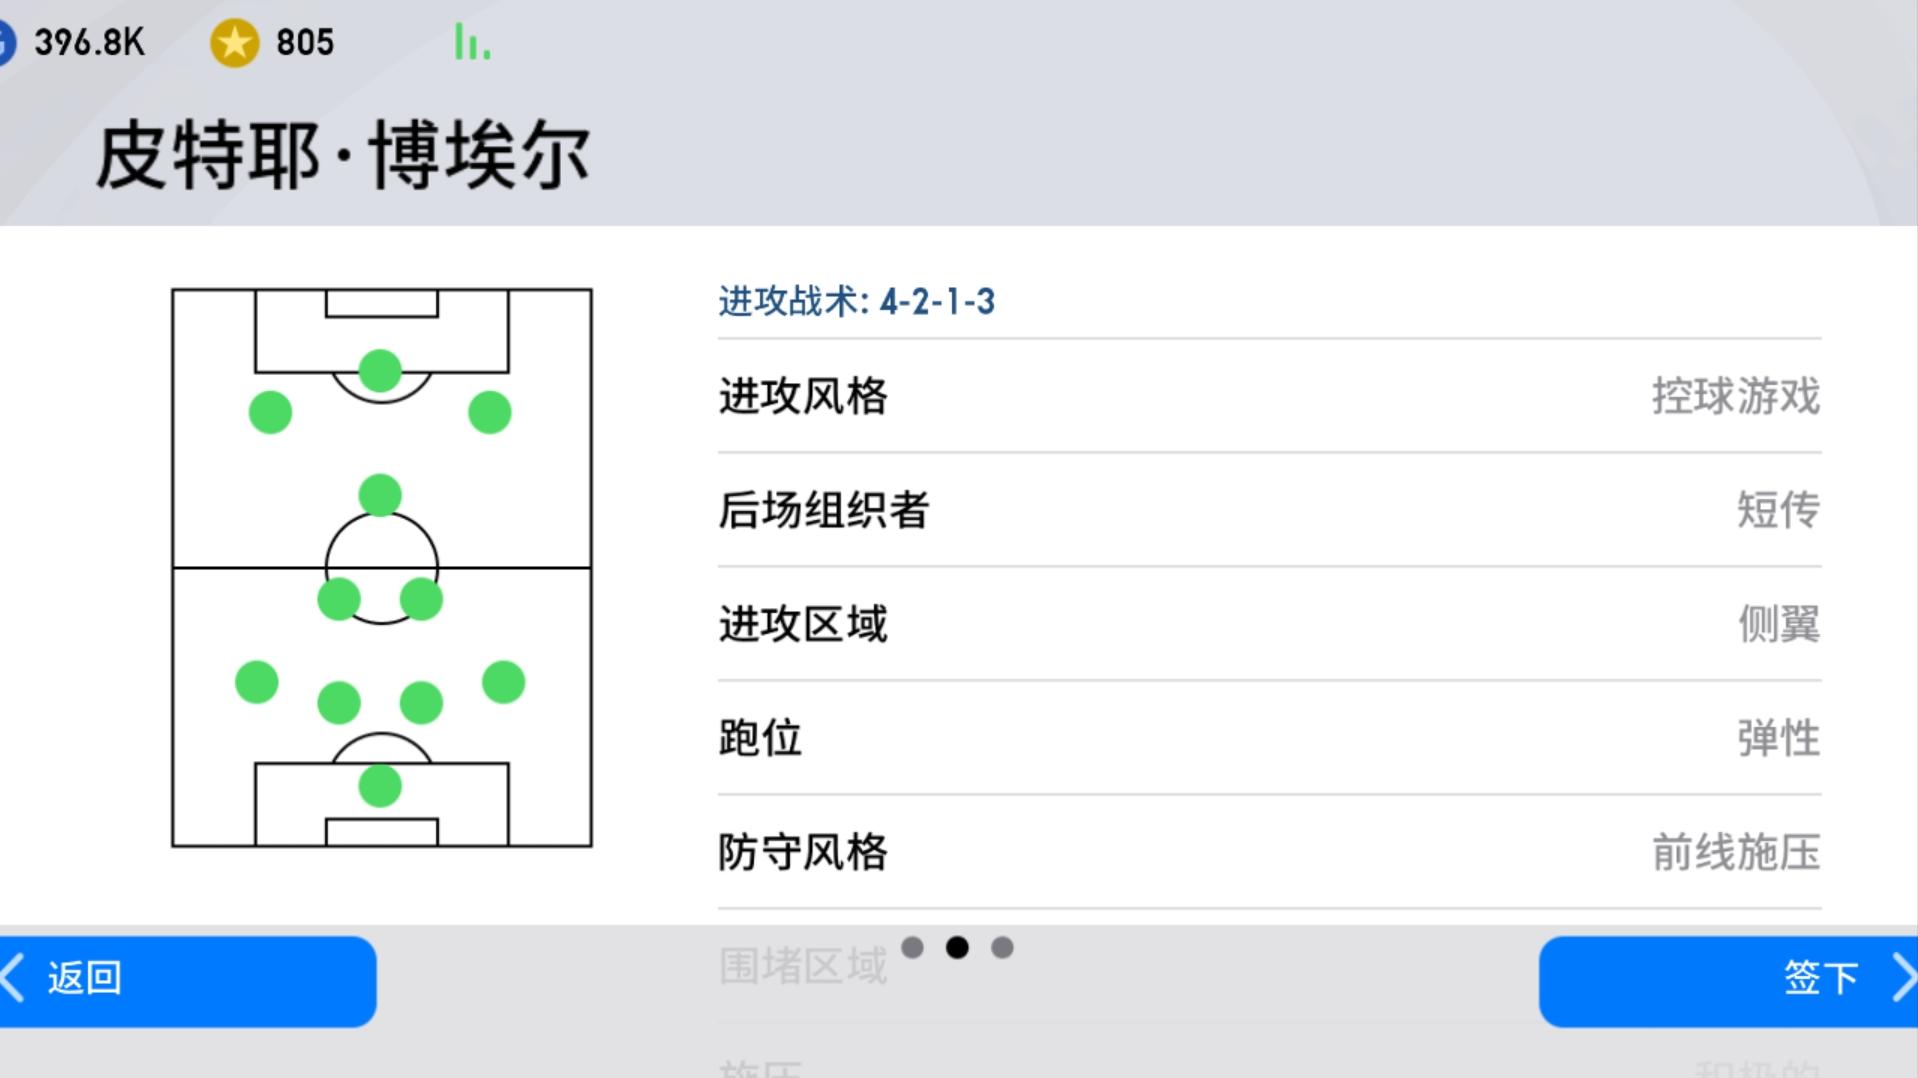Click the gold star currency icon
The height and width of the screenshot is (1078, 1918).
tap(234, 41)
